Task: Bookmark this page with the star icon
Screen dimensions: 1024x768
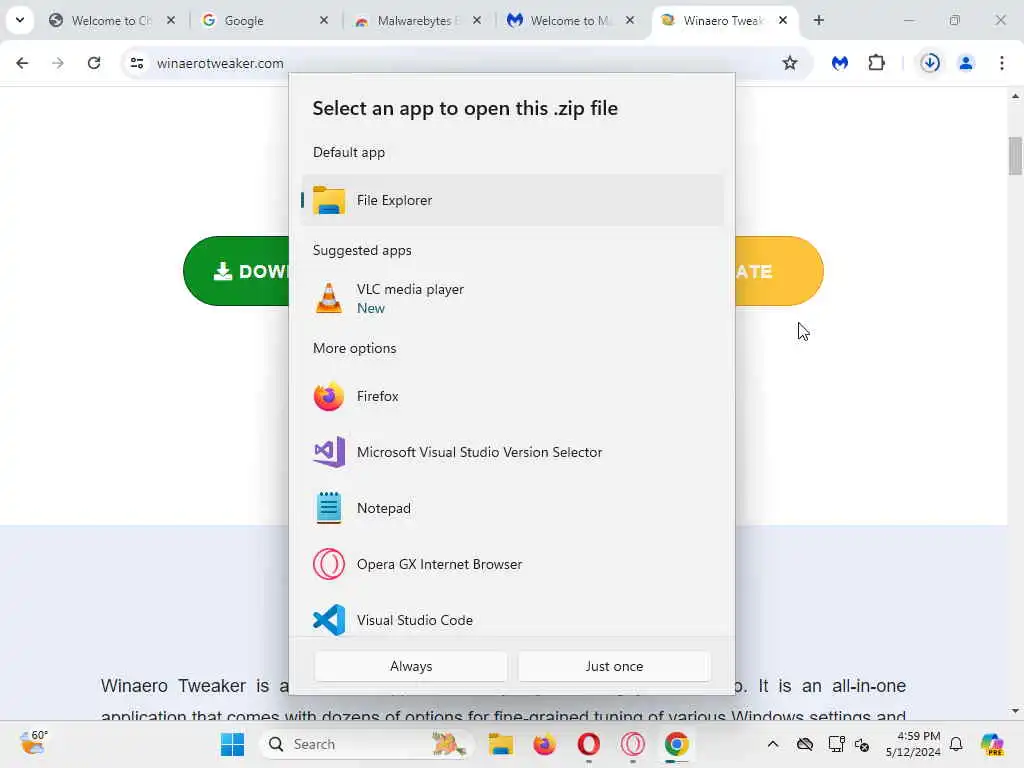Action: pyautogui.click(x=790, y=63)
